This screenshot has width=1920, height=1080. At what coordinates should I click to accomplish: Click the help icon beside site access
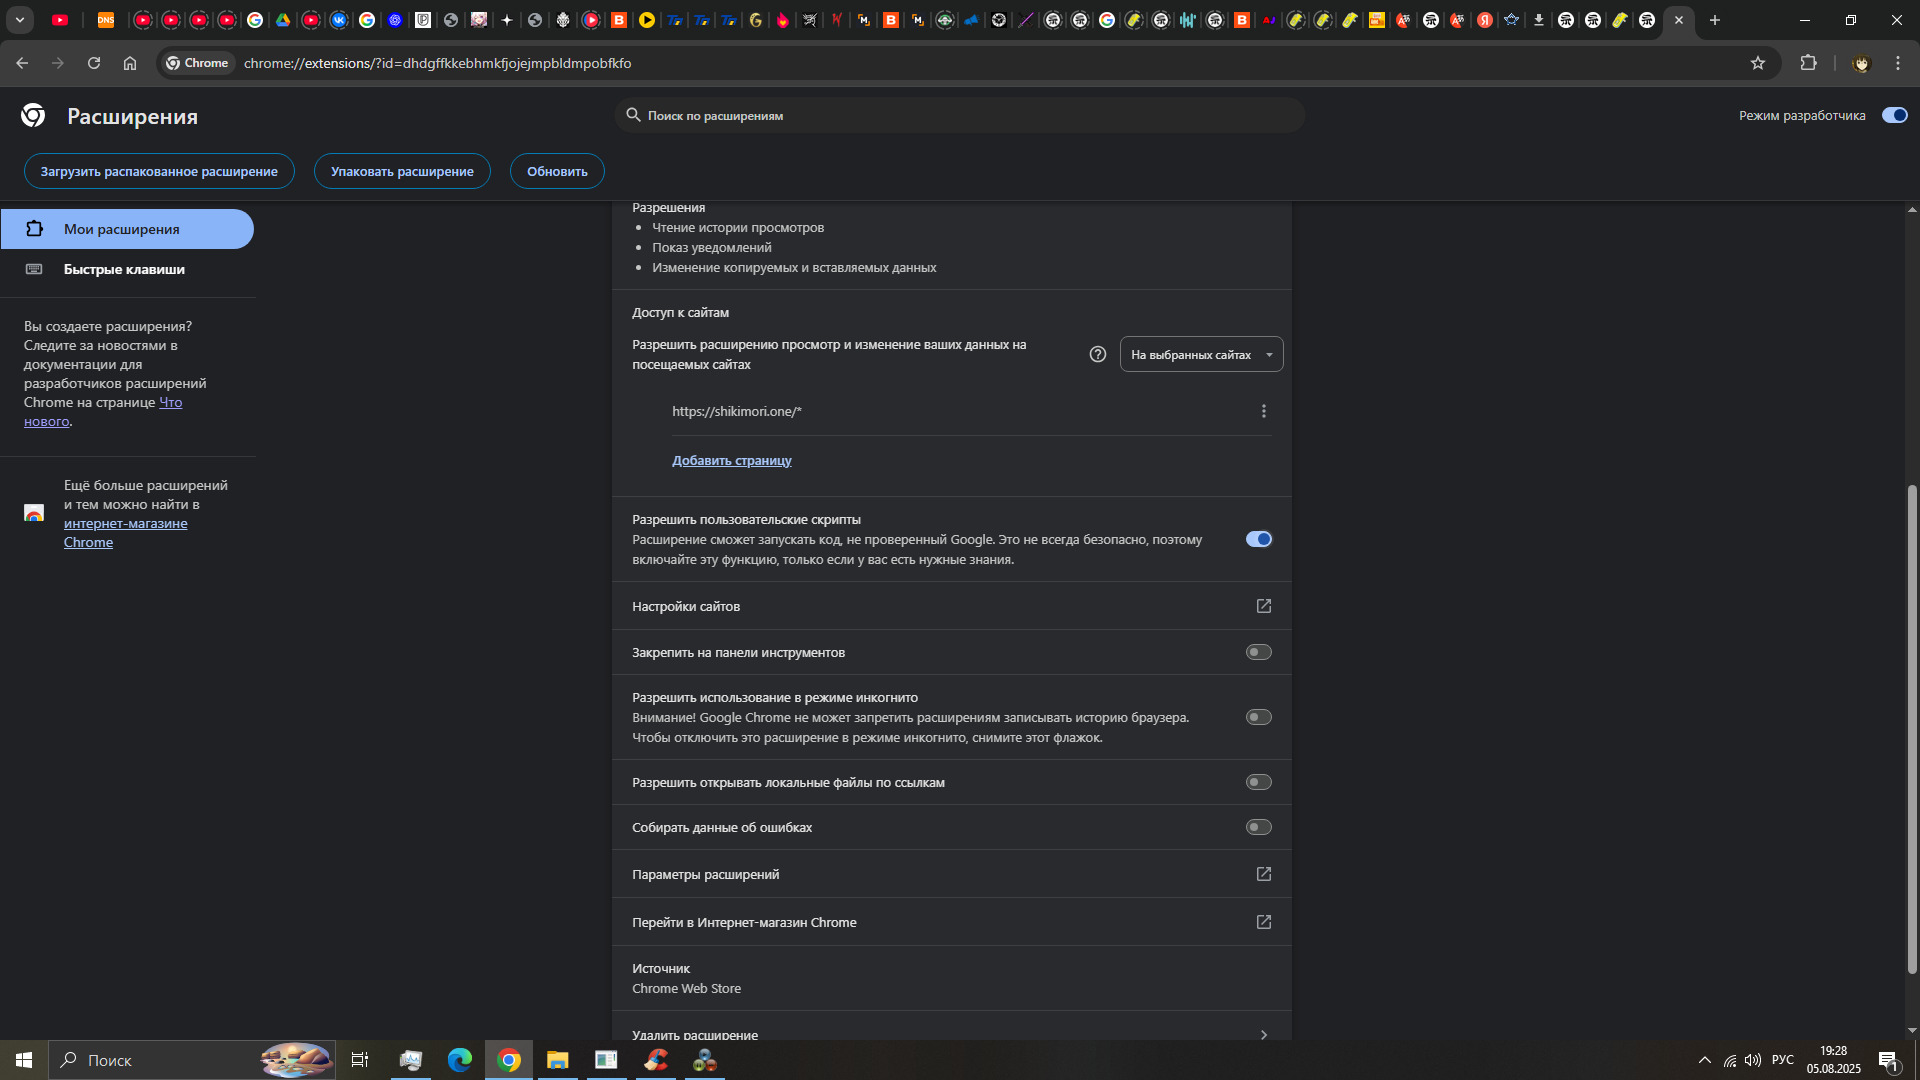tap(1098, 354)
